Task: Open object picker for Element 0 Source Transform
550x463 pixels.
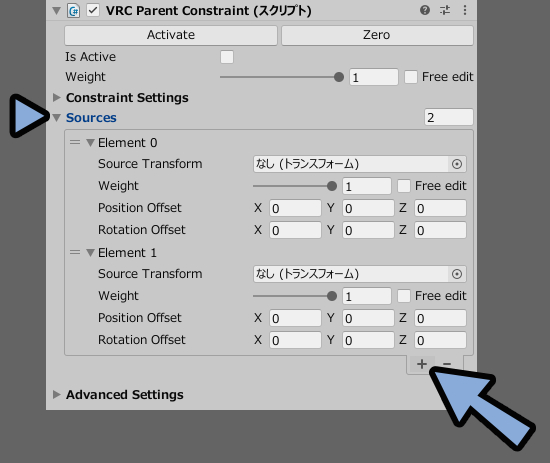Action: click(457, 164)
